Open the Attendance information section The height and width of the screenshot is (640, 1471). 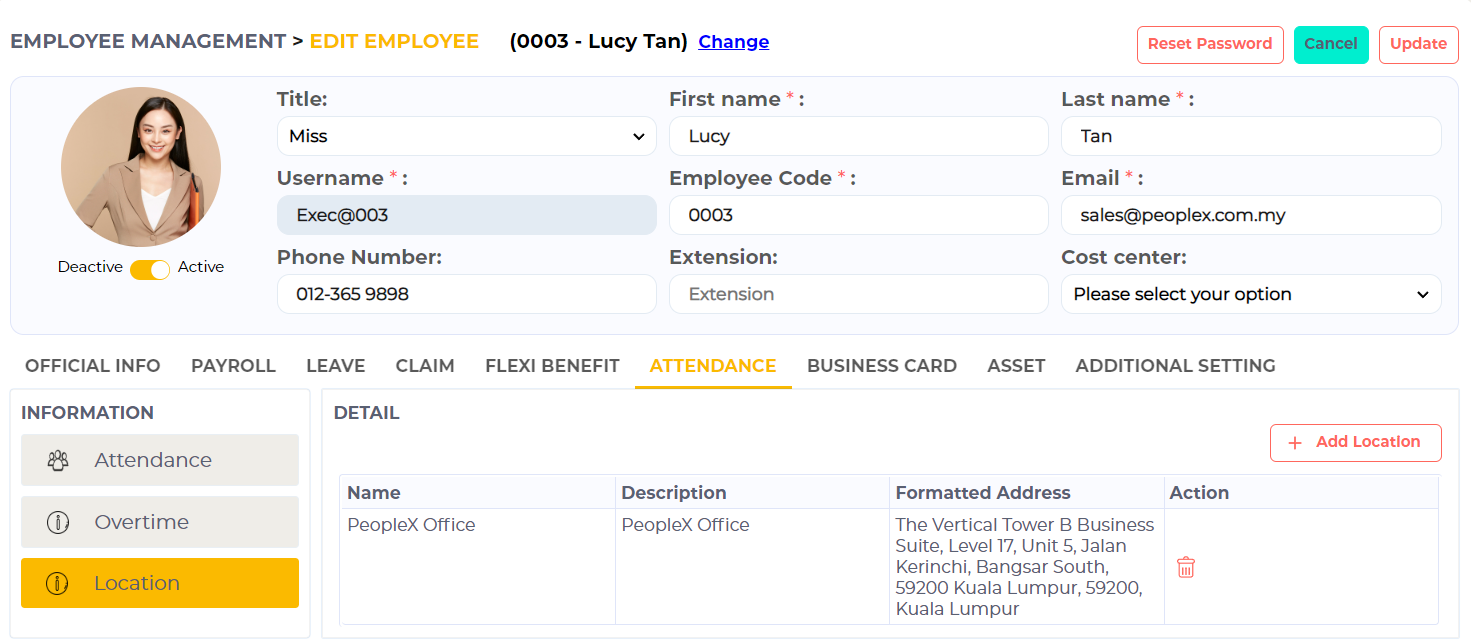pyautogui.click(x=160, y=460)
